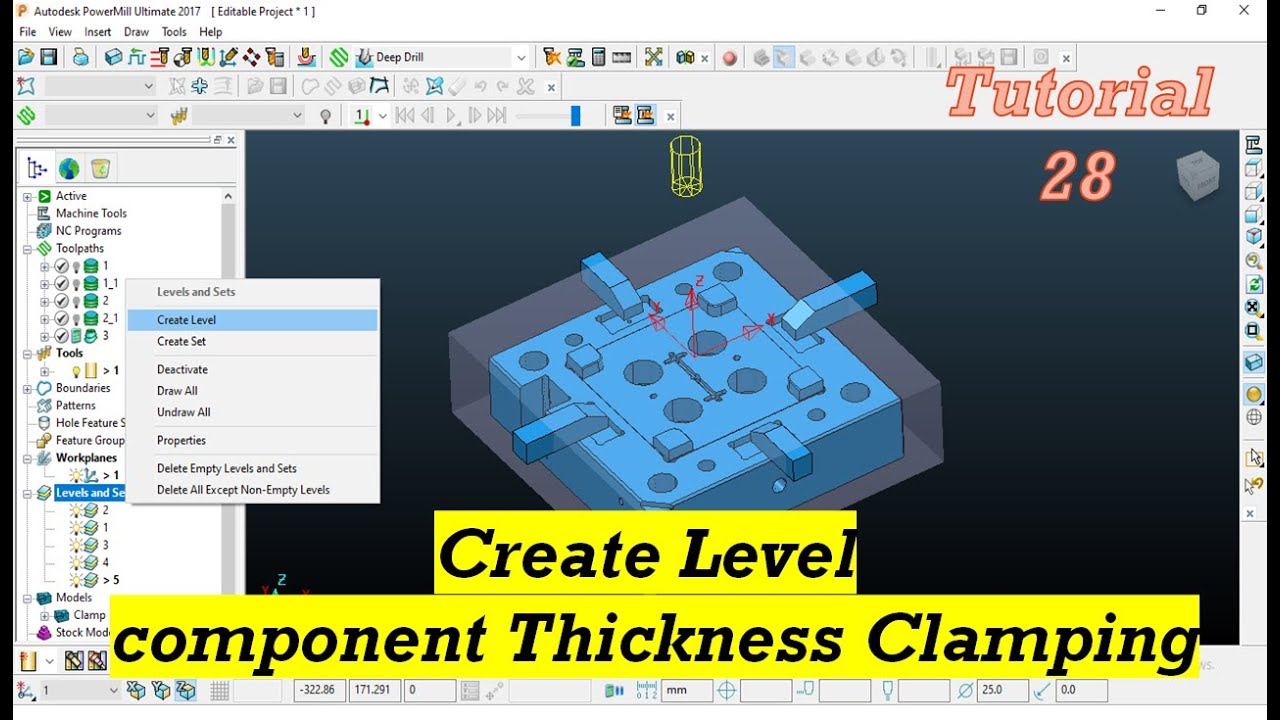
Task: Toggle light bulb visibility of level 2
Action: tap(75, 510)
